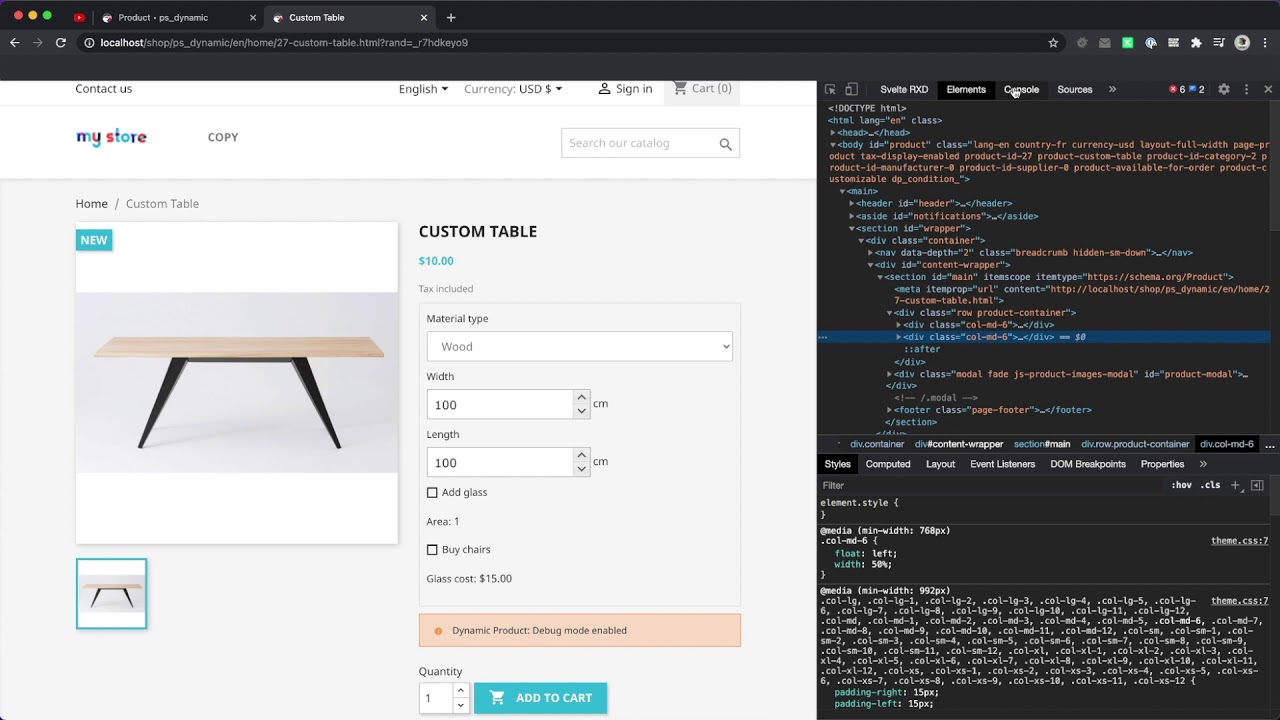1280x720 pixels.
Task: Enable the Add glass checkbox
Action: click(x=432, y=492)
